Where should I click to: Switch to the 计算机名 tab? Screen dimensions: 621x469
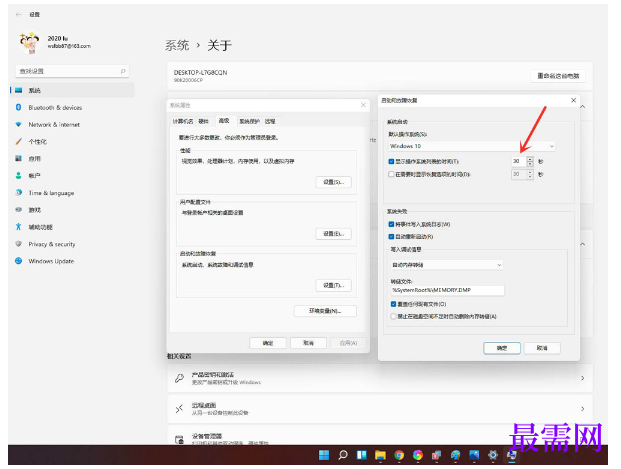[183, 121]
